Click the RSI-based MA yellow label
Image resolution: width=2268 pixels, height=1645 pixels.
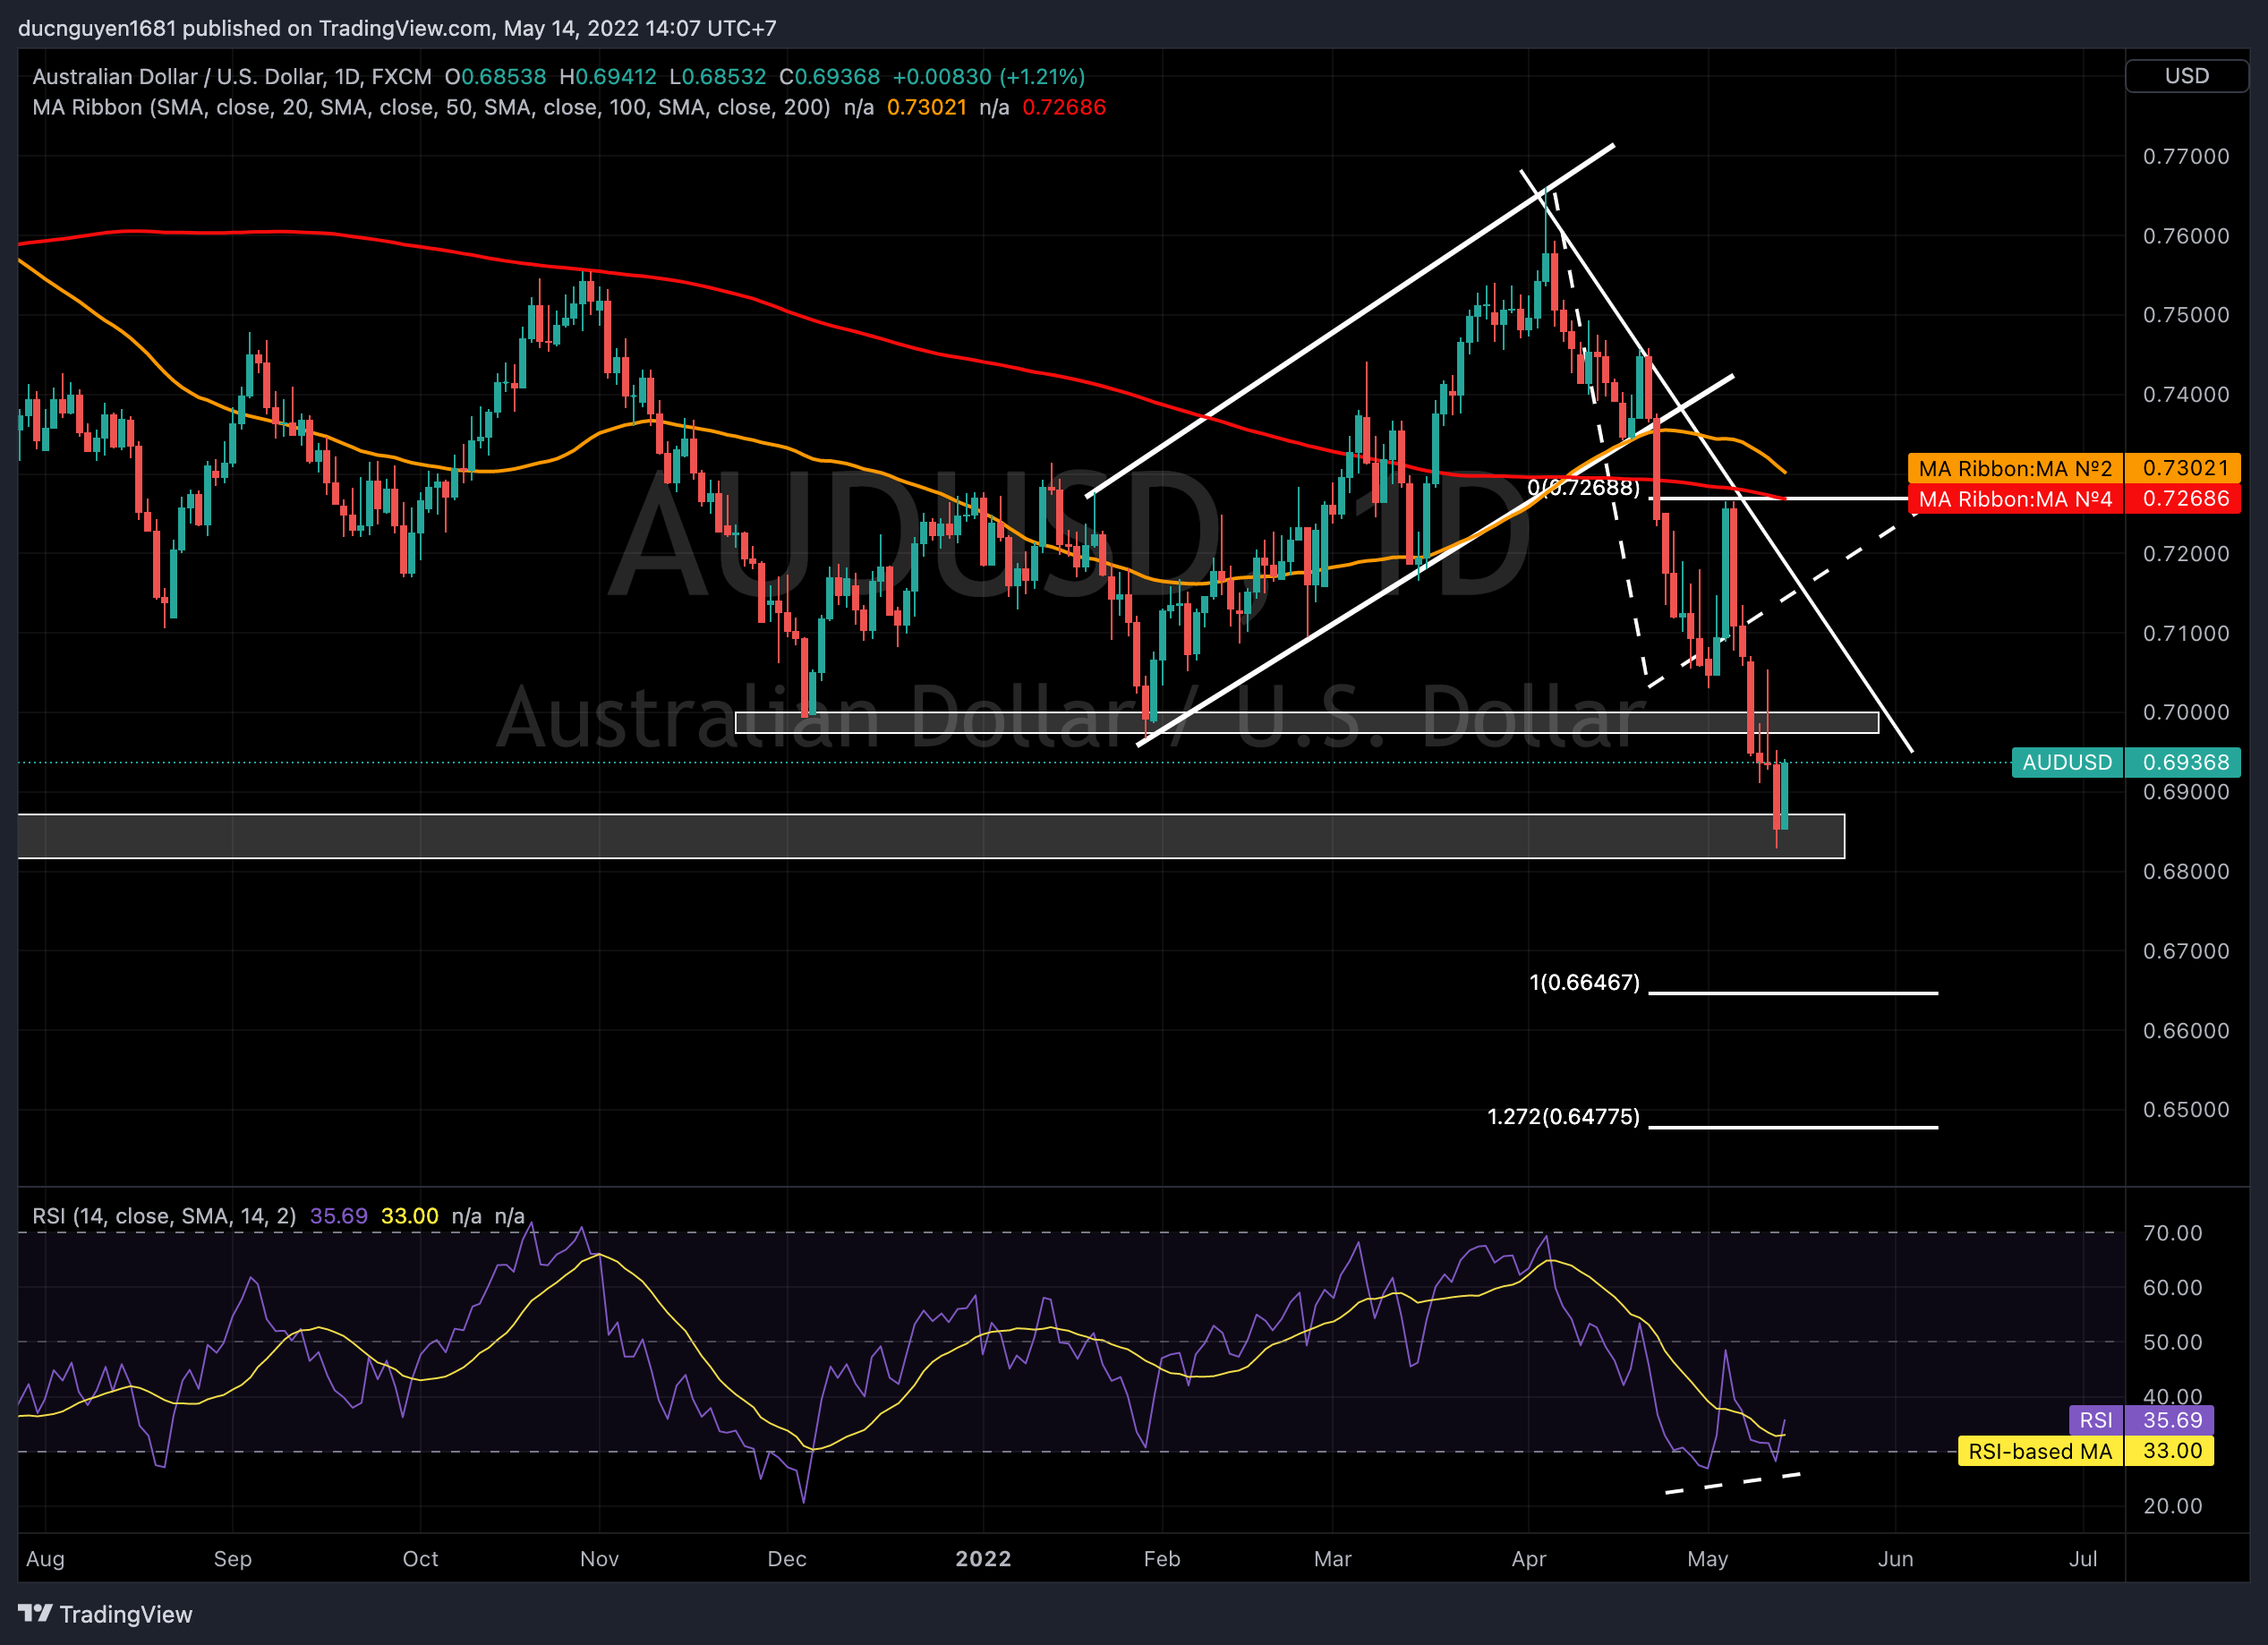click(2040, 1451)
